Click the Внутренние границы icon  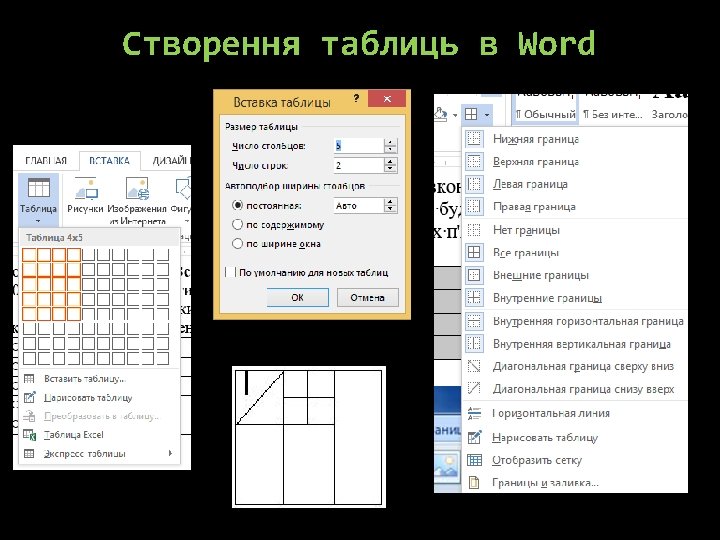coord(474,298)
